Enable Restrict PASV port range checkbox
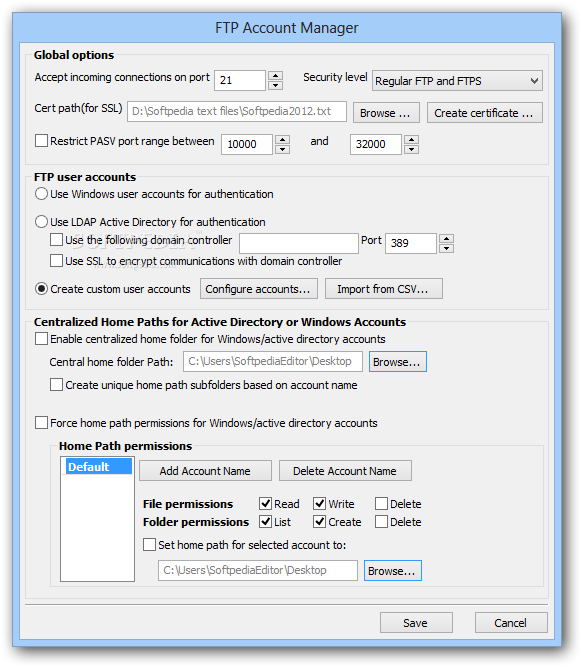 41,141
